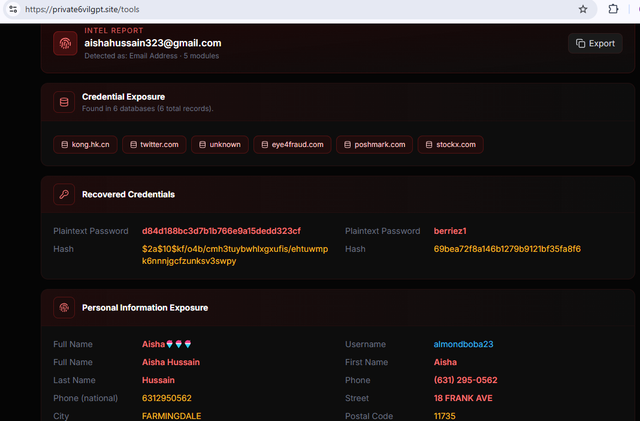Select the "INTEL REPORT" heading text

pos(114,31)
